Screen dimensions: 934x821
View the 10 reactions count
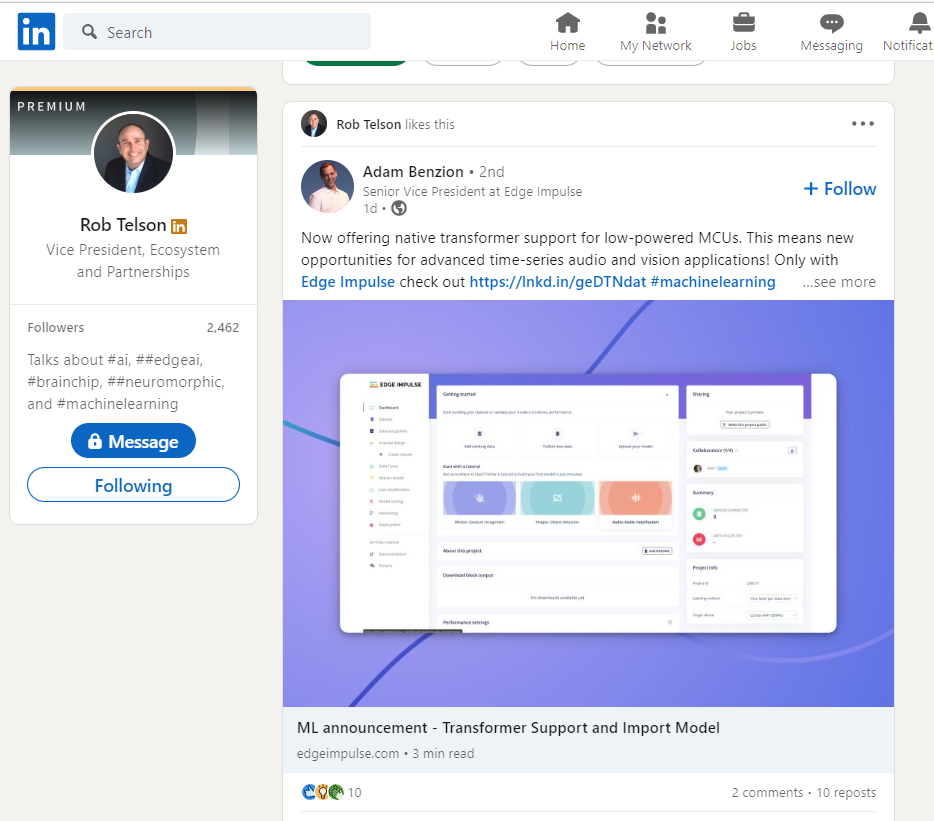pos(354,792)
